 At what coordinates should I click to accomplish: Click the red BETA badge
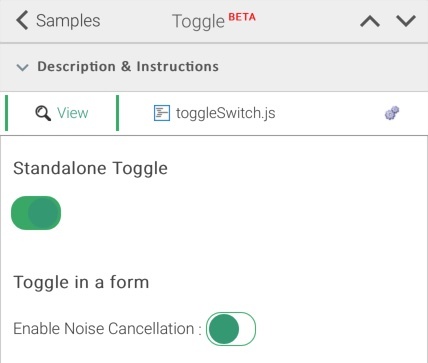(x=242, y=17)
